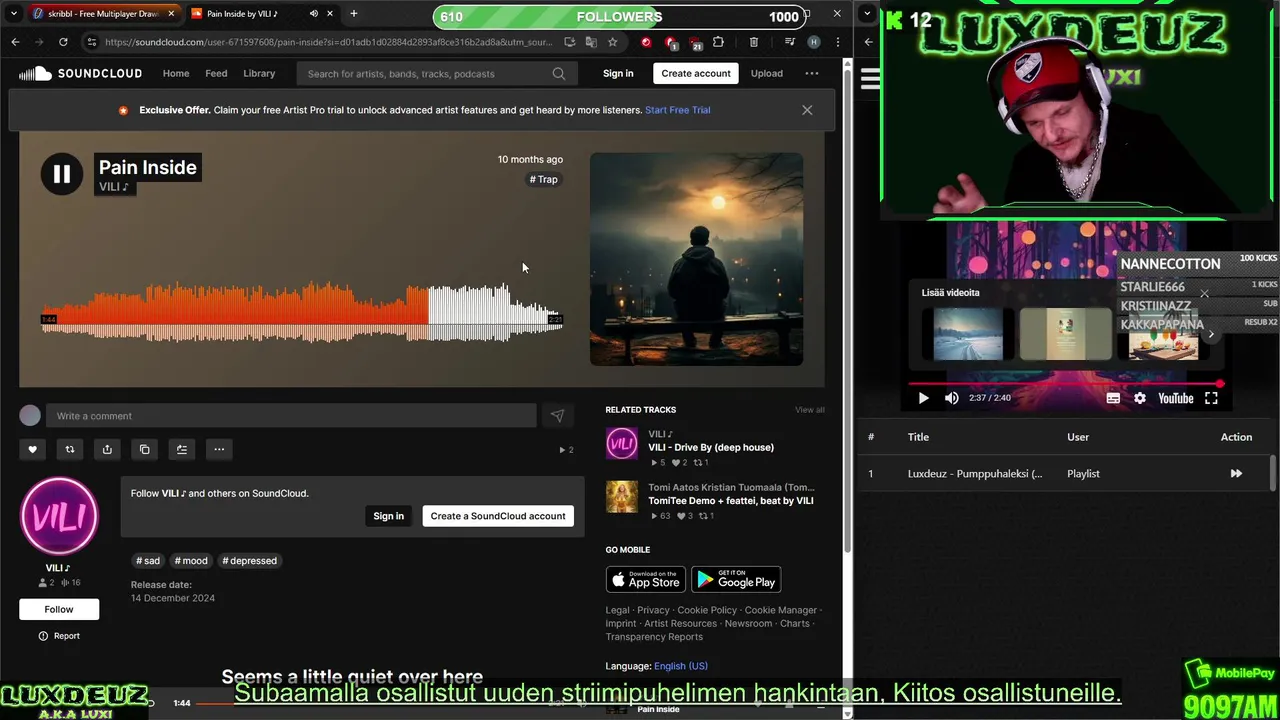
Task: Open the browser extensions puzzle icon
Action: [718, 42]
